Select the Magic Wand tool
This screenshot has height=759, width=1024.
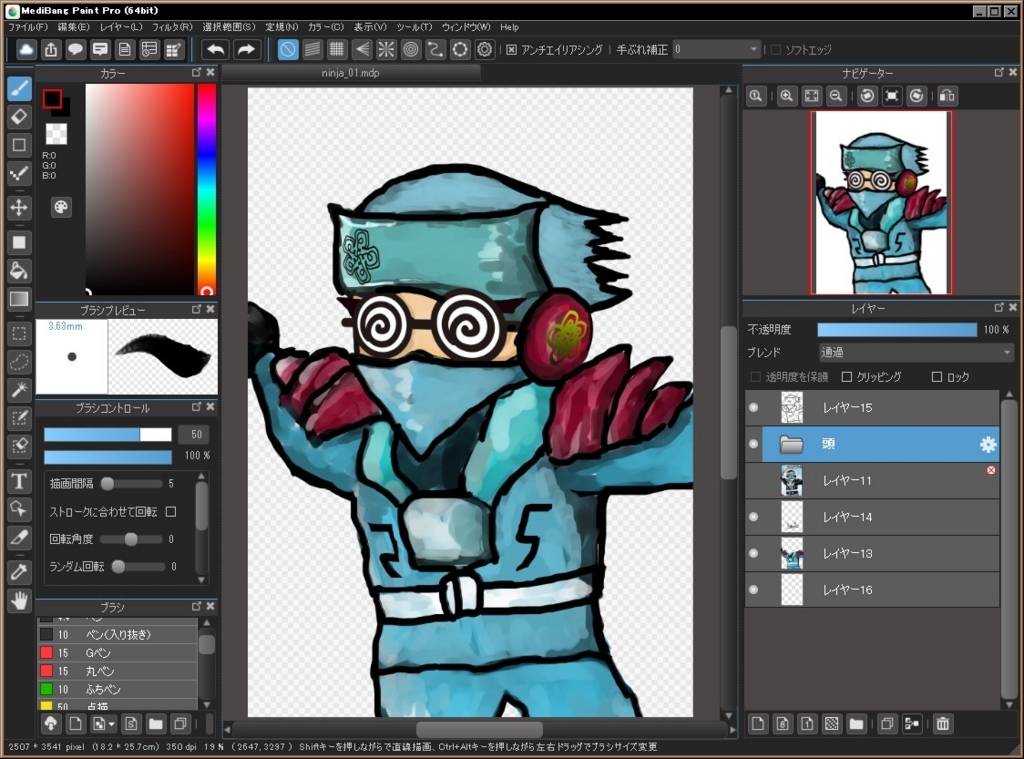tap(19, 390)
